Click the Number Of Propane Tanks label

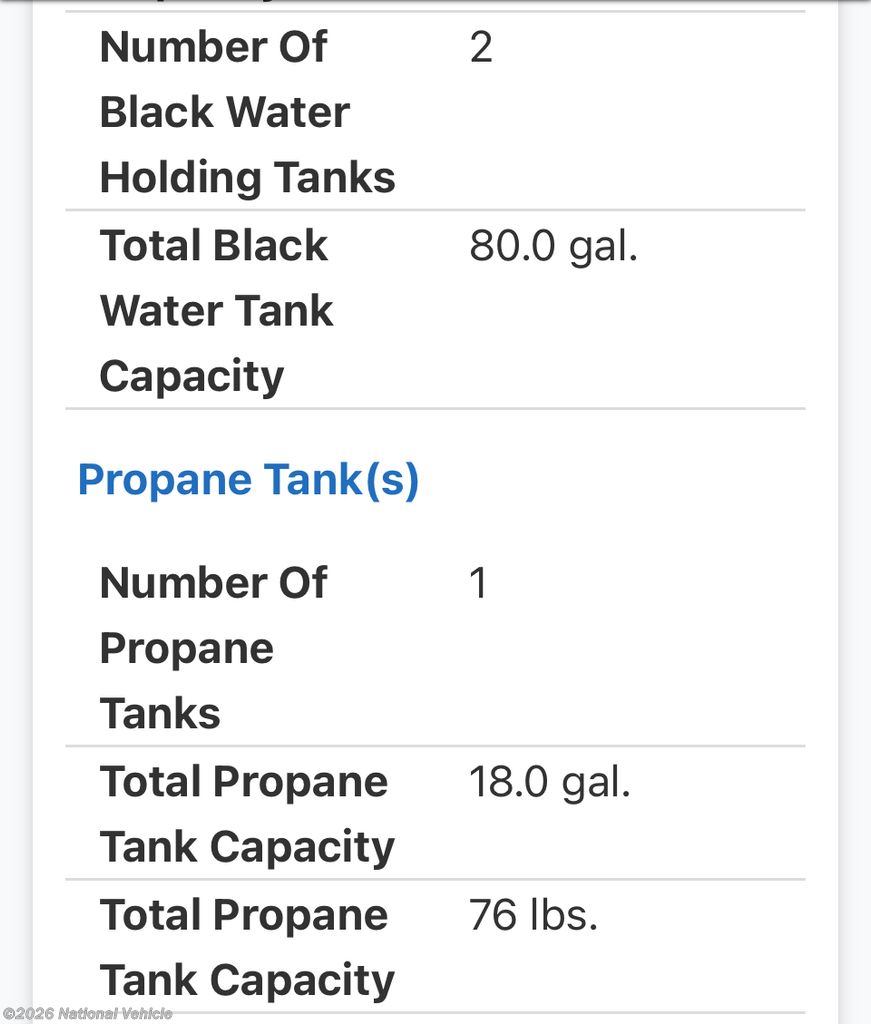click(x=213, y=648)
